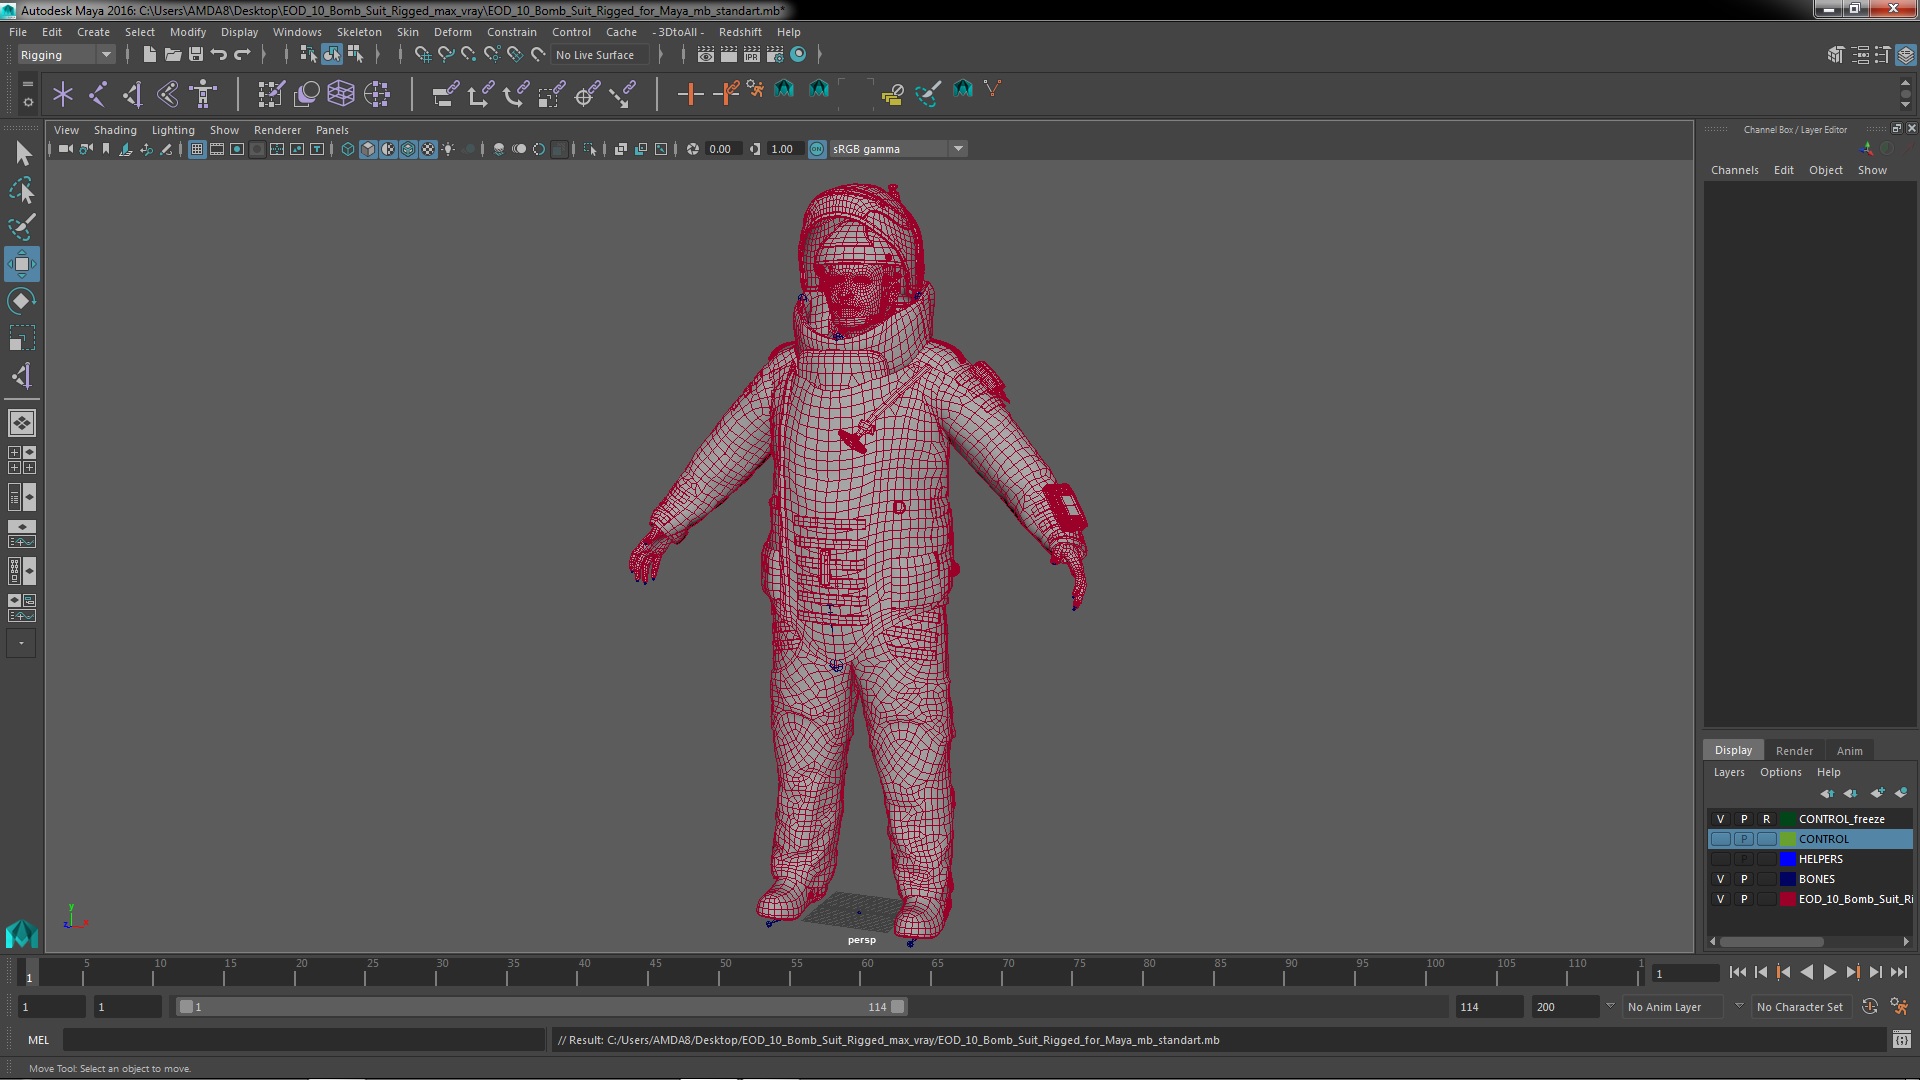Toggle visibility V of the EOD_10_Bomb_Suit layer

click(1721, 899)
